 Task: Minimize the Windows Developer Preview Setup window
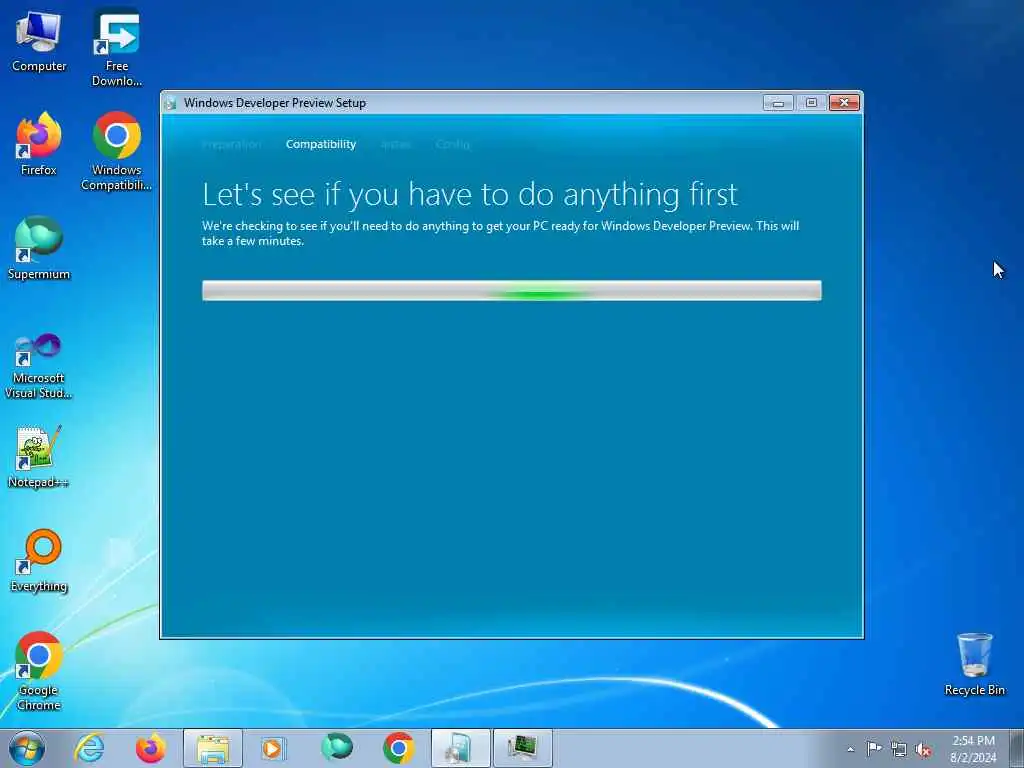tap(778, 103)
